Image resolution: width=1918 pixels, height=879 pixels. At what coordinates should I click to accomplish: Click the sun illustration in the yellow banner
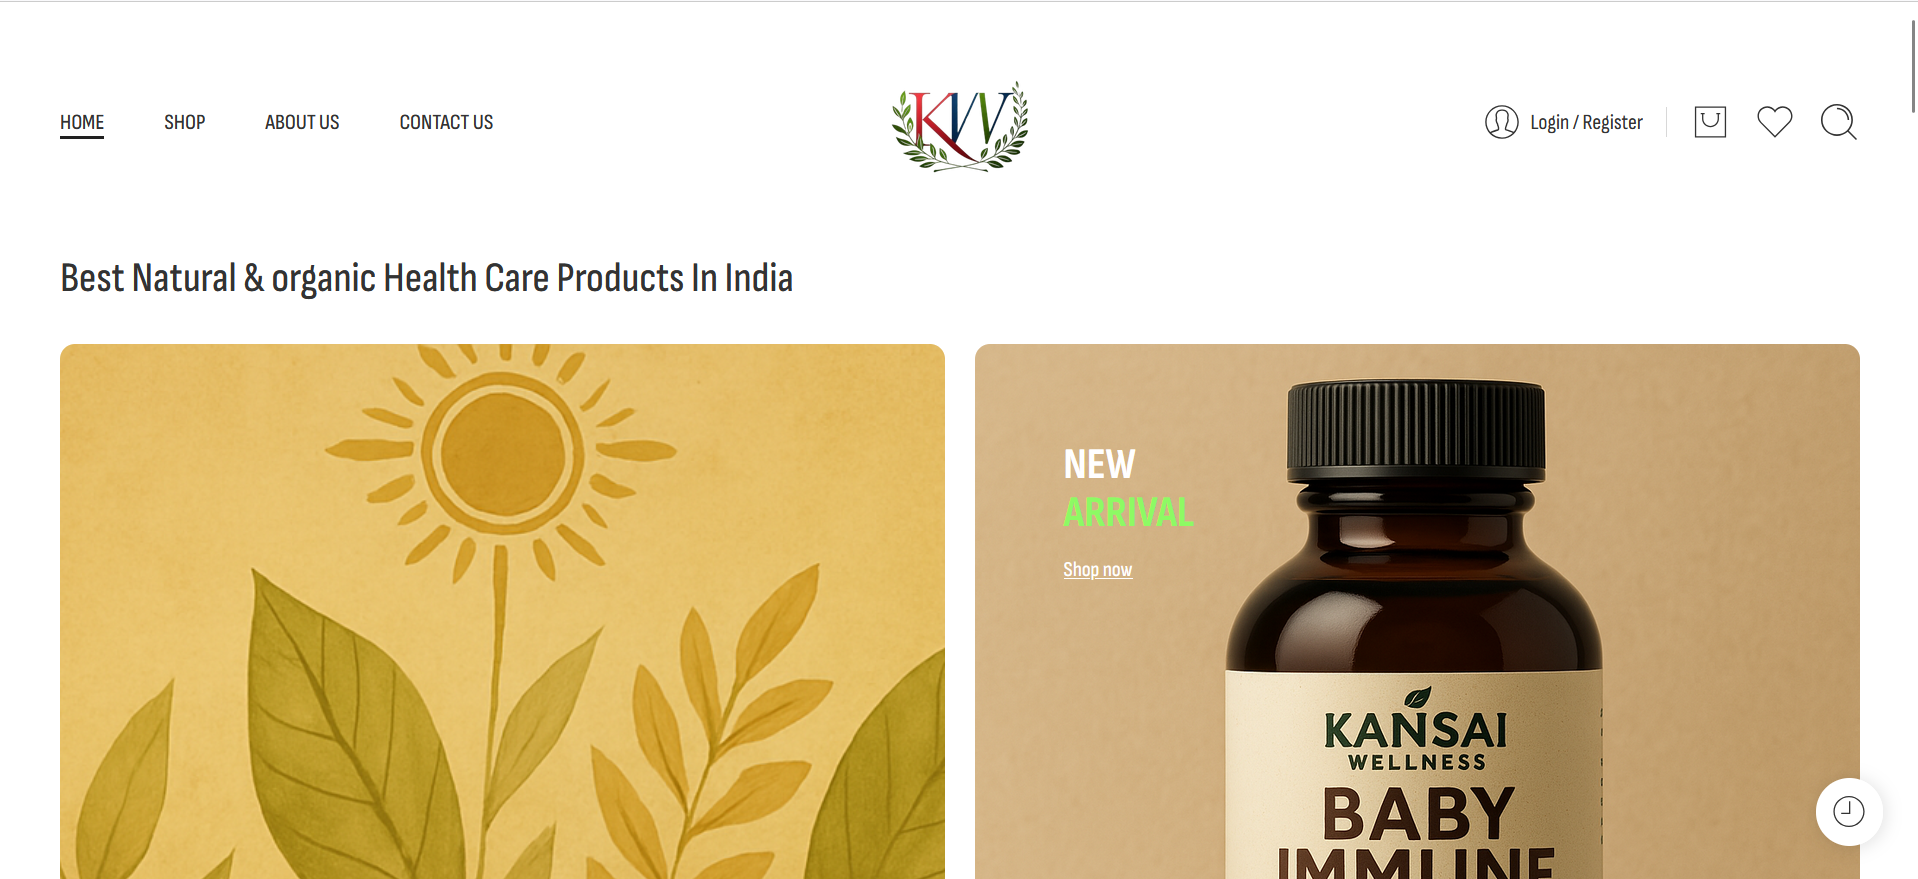coord(500,455)
